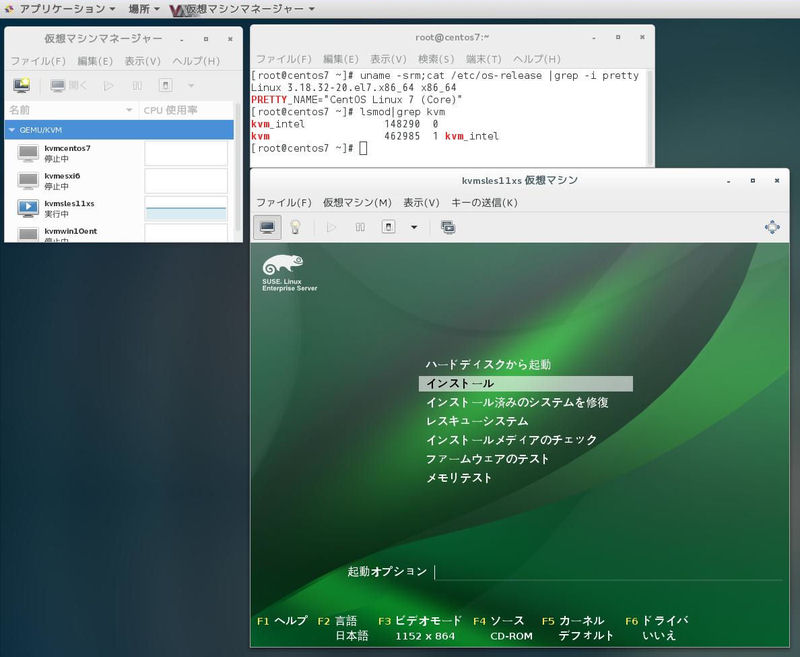Image resolution: width=800 pixels, height=657 pixels.
Task: Open ファイル menu in kvmsles11xs window
Action: [284, 203]
